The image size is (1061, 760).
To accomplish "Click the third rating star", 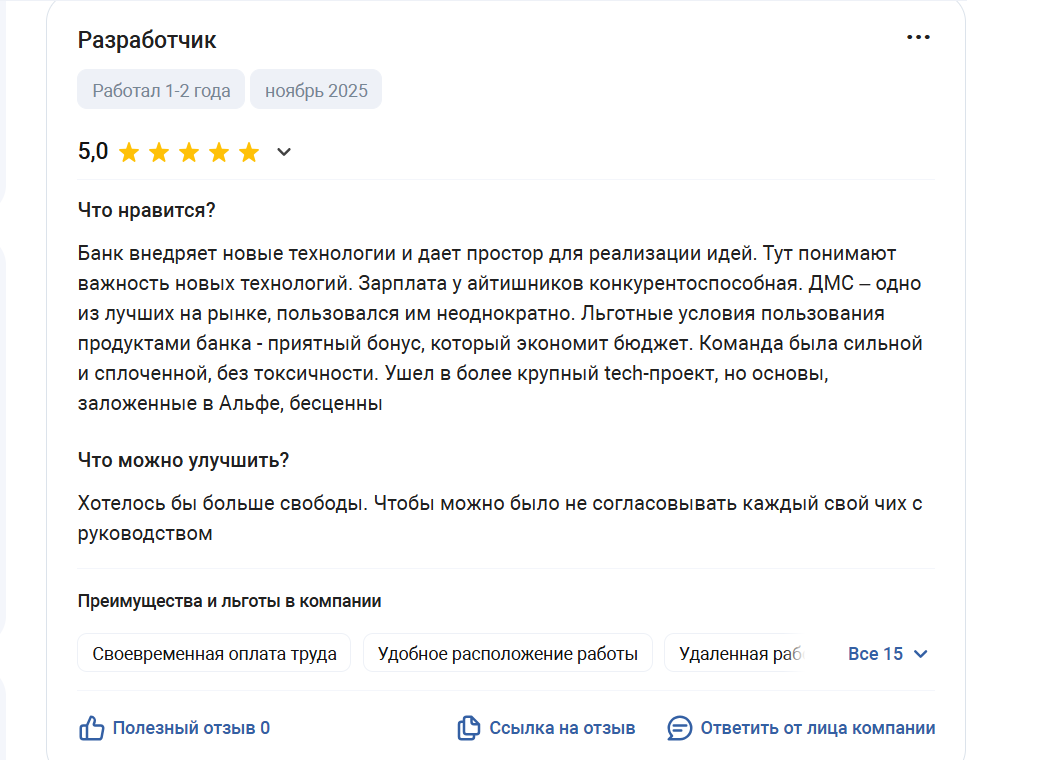I will pos(189,153).
